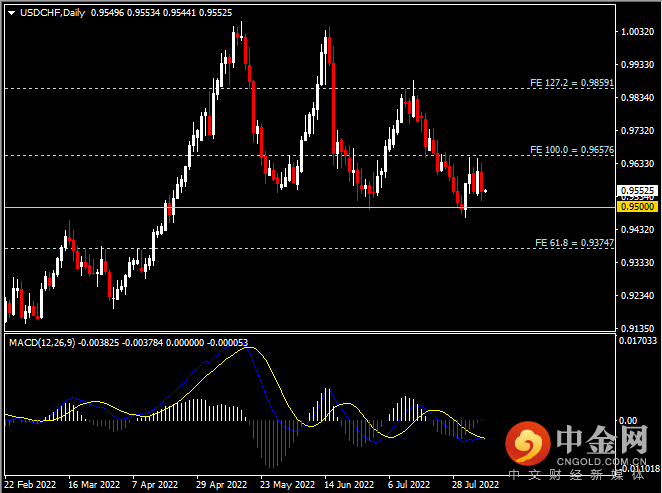
Task: Click the MACD values -0.003825 -0.003784
Action: pyautogui.click(x=120, y=342)
